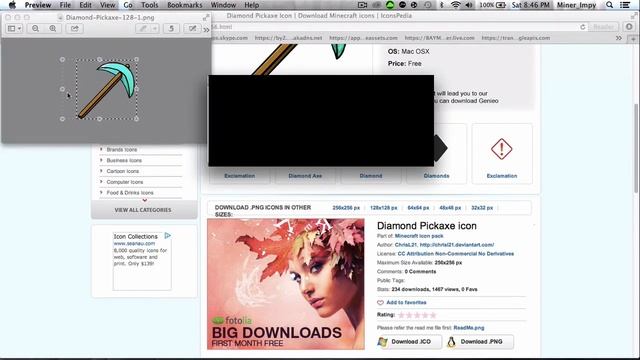The width and height of the screenshot is (640, 360).
Task: Click the rating stars row
Action: (x=417, y=315)
